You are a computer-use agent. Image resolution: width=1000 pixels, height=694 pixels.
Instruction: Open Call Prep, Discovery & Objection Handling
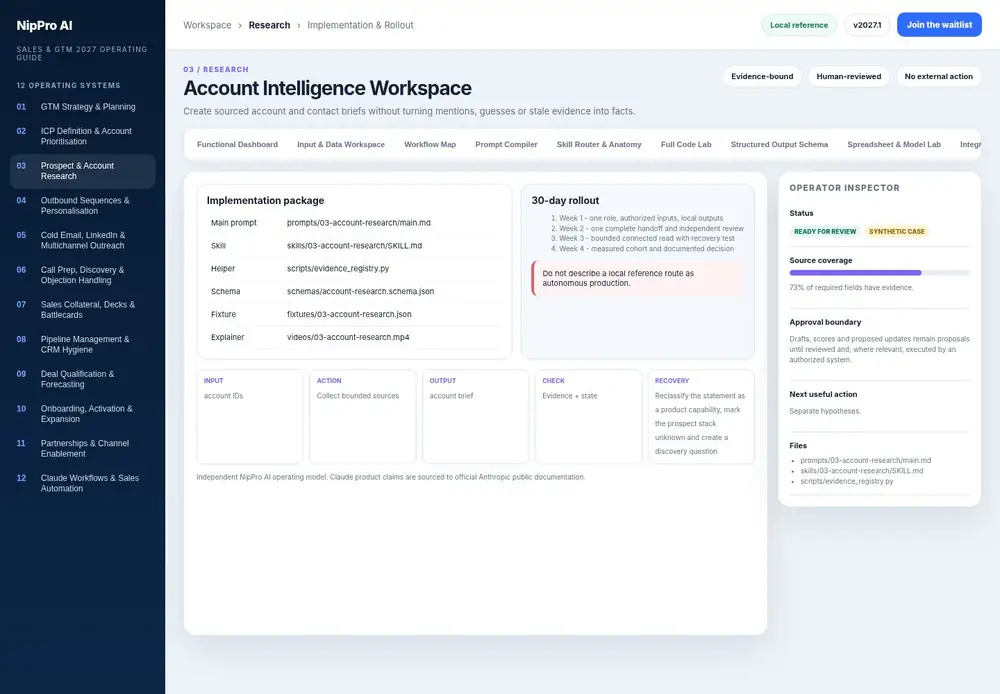(x=82, y=275)
